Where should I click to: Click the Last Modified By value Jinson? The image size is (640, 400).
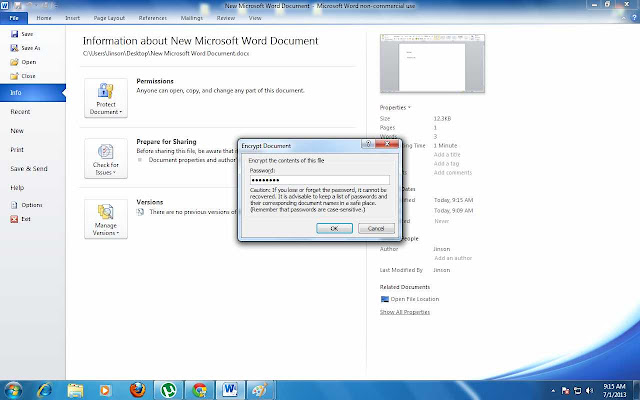[442, 270]
